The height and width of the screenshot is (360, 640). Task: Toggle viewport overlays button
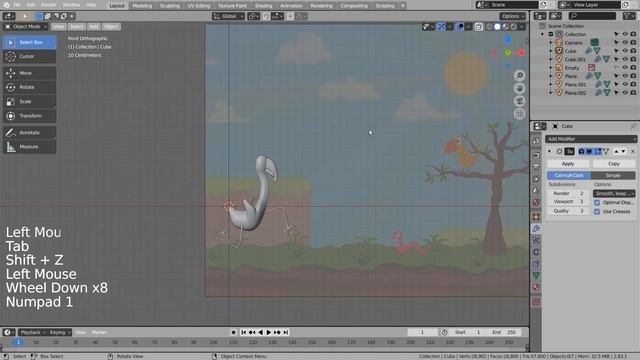coord(460,27)
